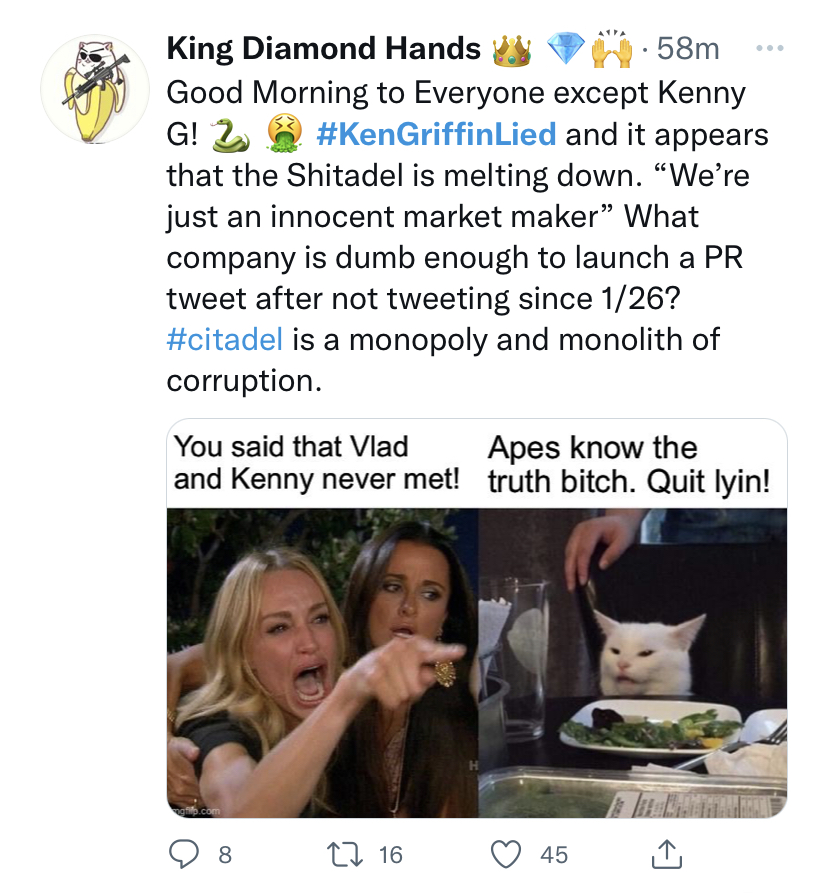Open King Diamond Hands profile name
The height and width of the screenshot is (893, 828).
pyautogui.click(x=323, y=48)
